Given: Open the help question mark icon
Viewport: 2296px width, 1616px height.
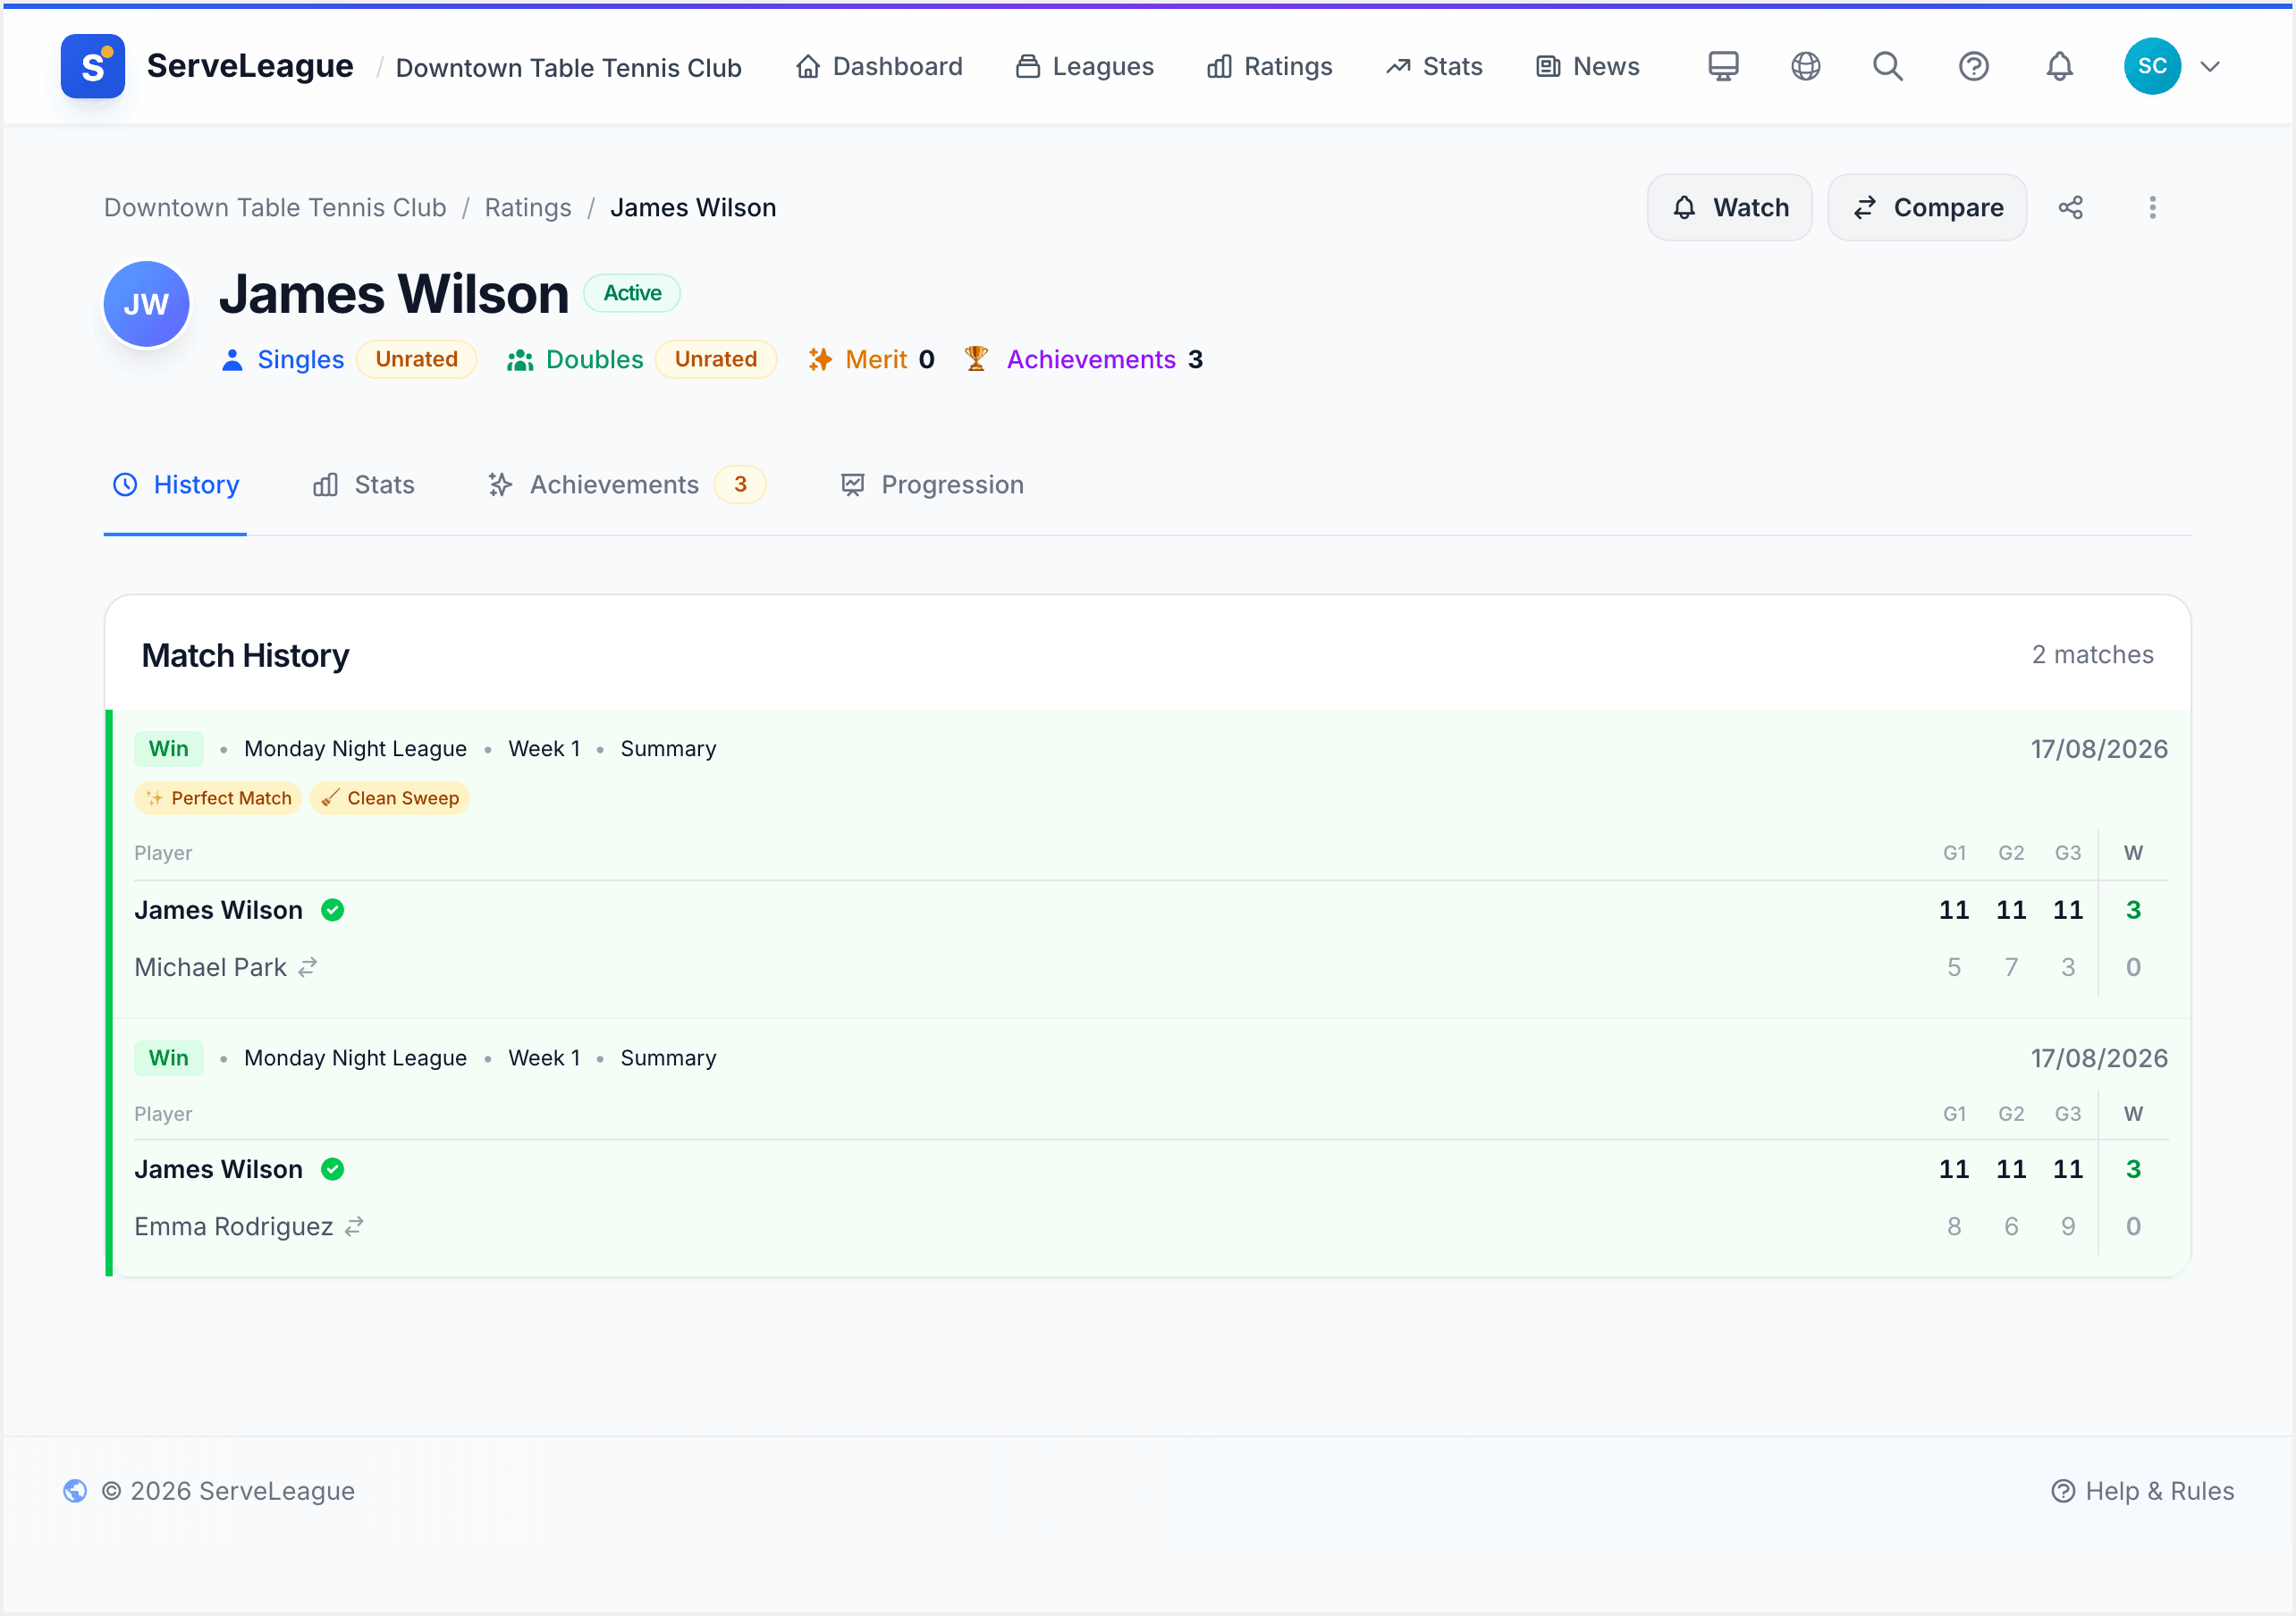Looking at the screenshot, I should 1973,66.
